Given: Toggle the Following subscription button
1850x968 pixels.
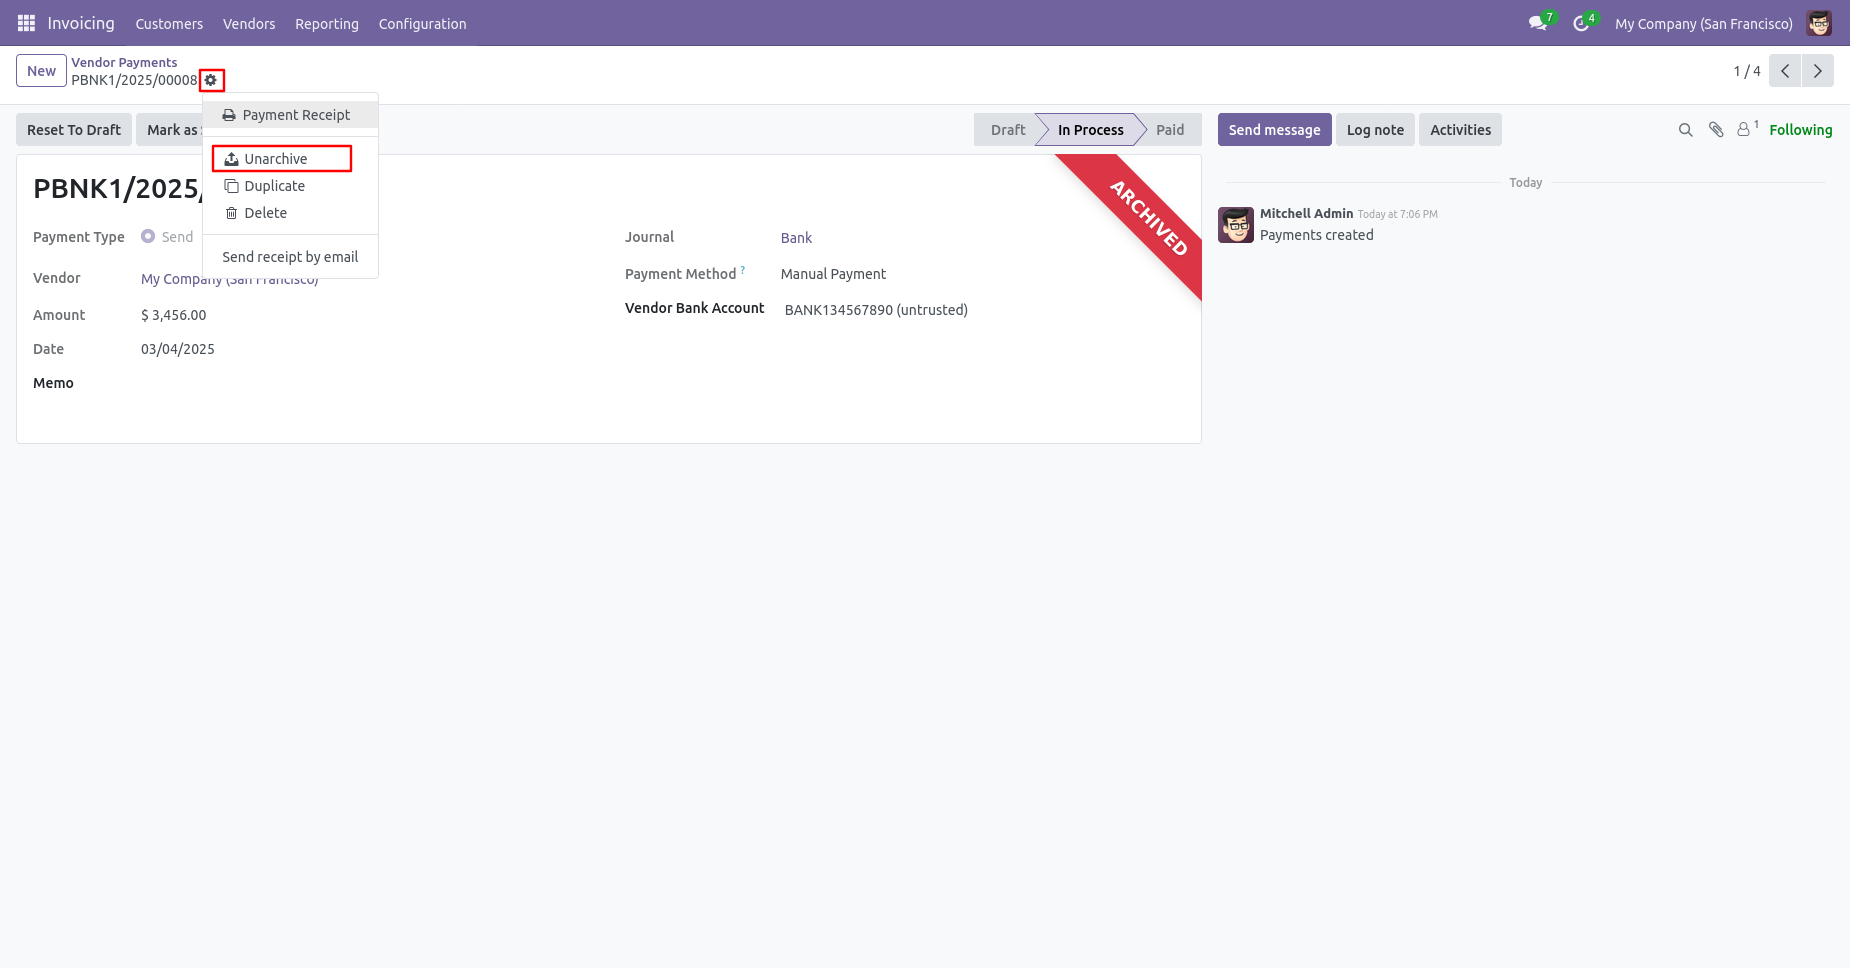Looking at the screenshot, I should click(x=1801, y=130).
